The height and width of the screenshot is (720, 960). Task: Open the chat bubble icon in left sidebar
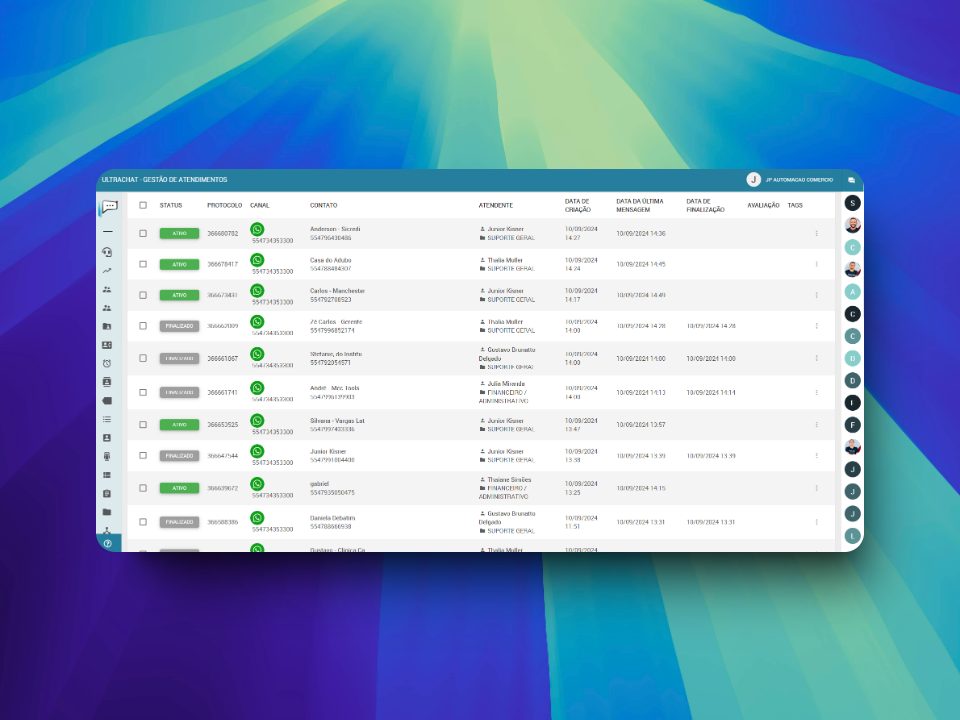(x=109, y=207)
